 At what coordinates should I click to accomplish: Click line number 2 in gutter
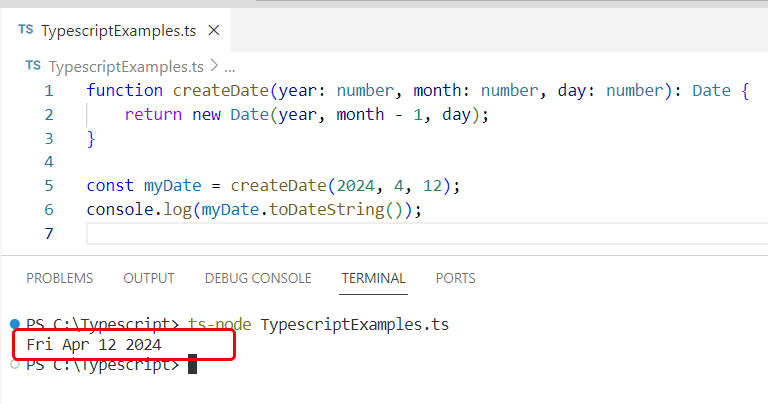click(48, 115)
